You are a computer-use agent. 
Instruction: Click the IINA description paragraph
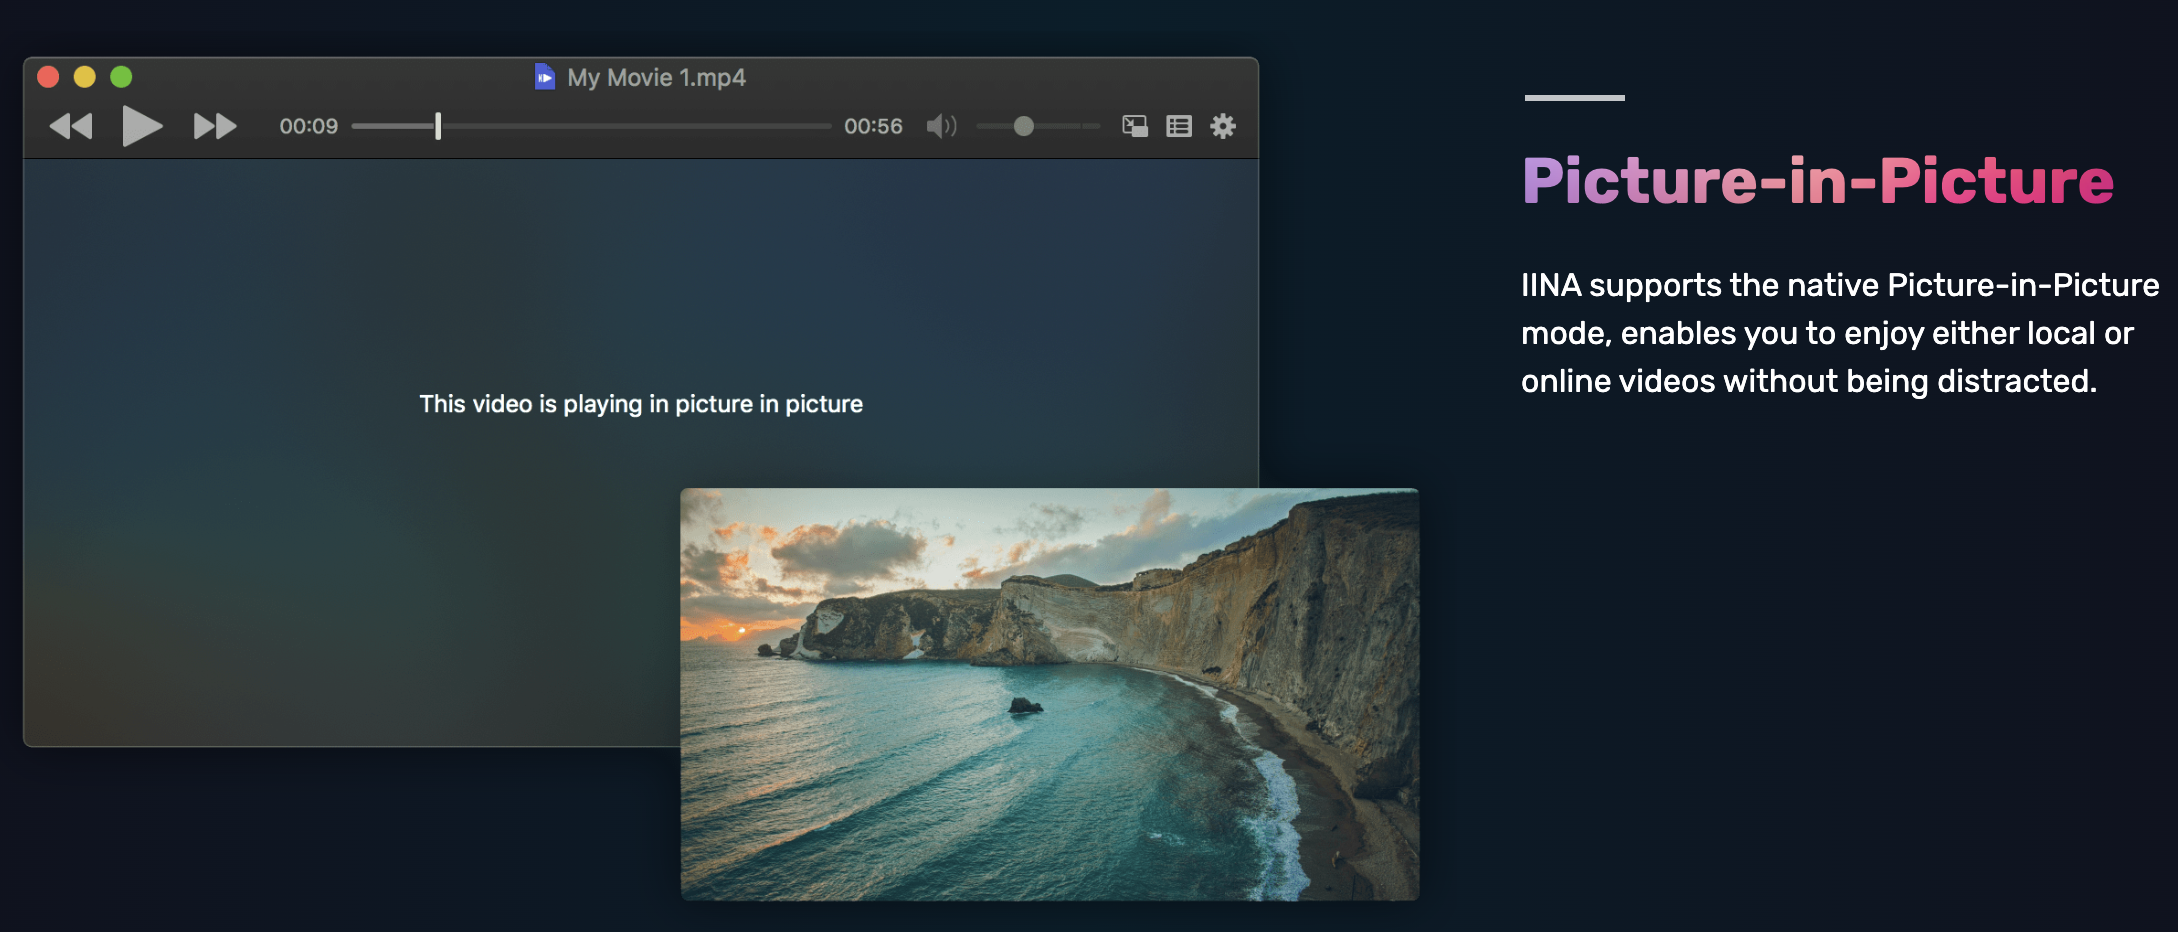click(x=1840, y=333)
